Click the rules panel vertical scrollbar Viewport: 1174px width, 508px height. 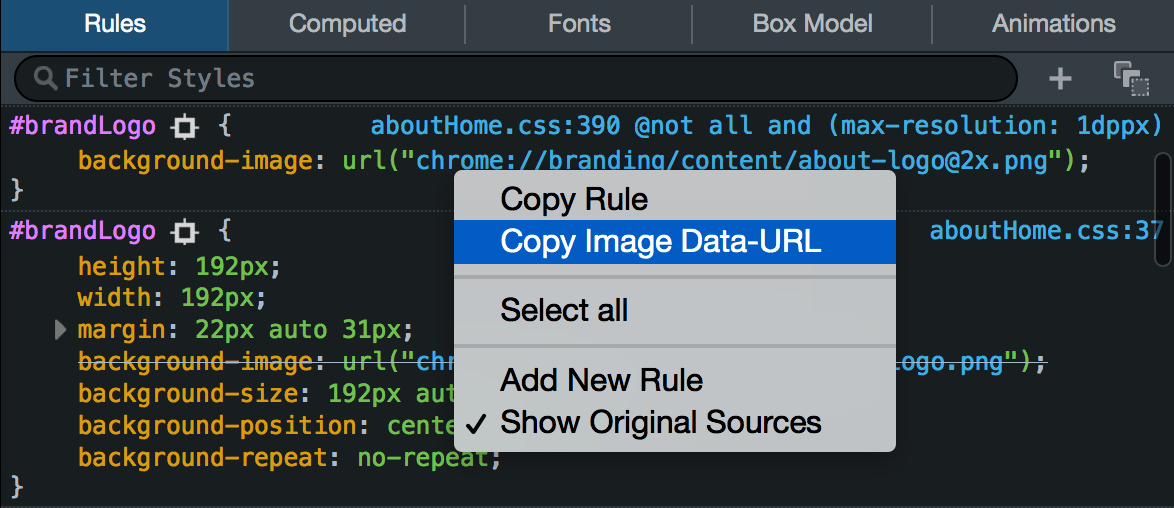point(1161,210)
